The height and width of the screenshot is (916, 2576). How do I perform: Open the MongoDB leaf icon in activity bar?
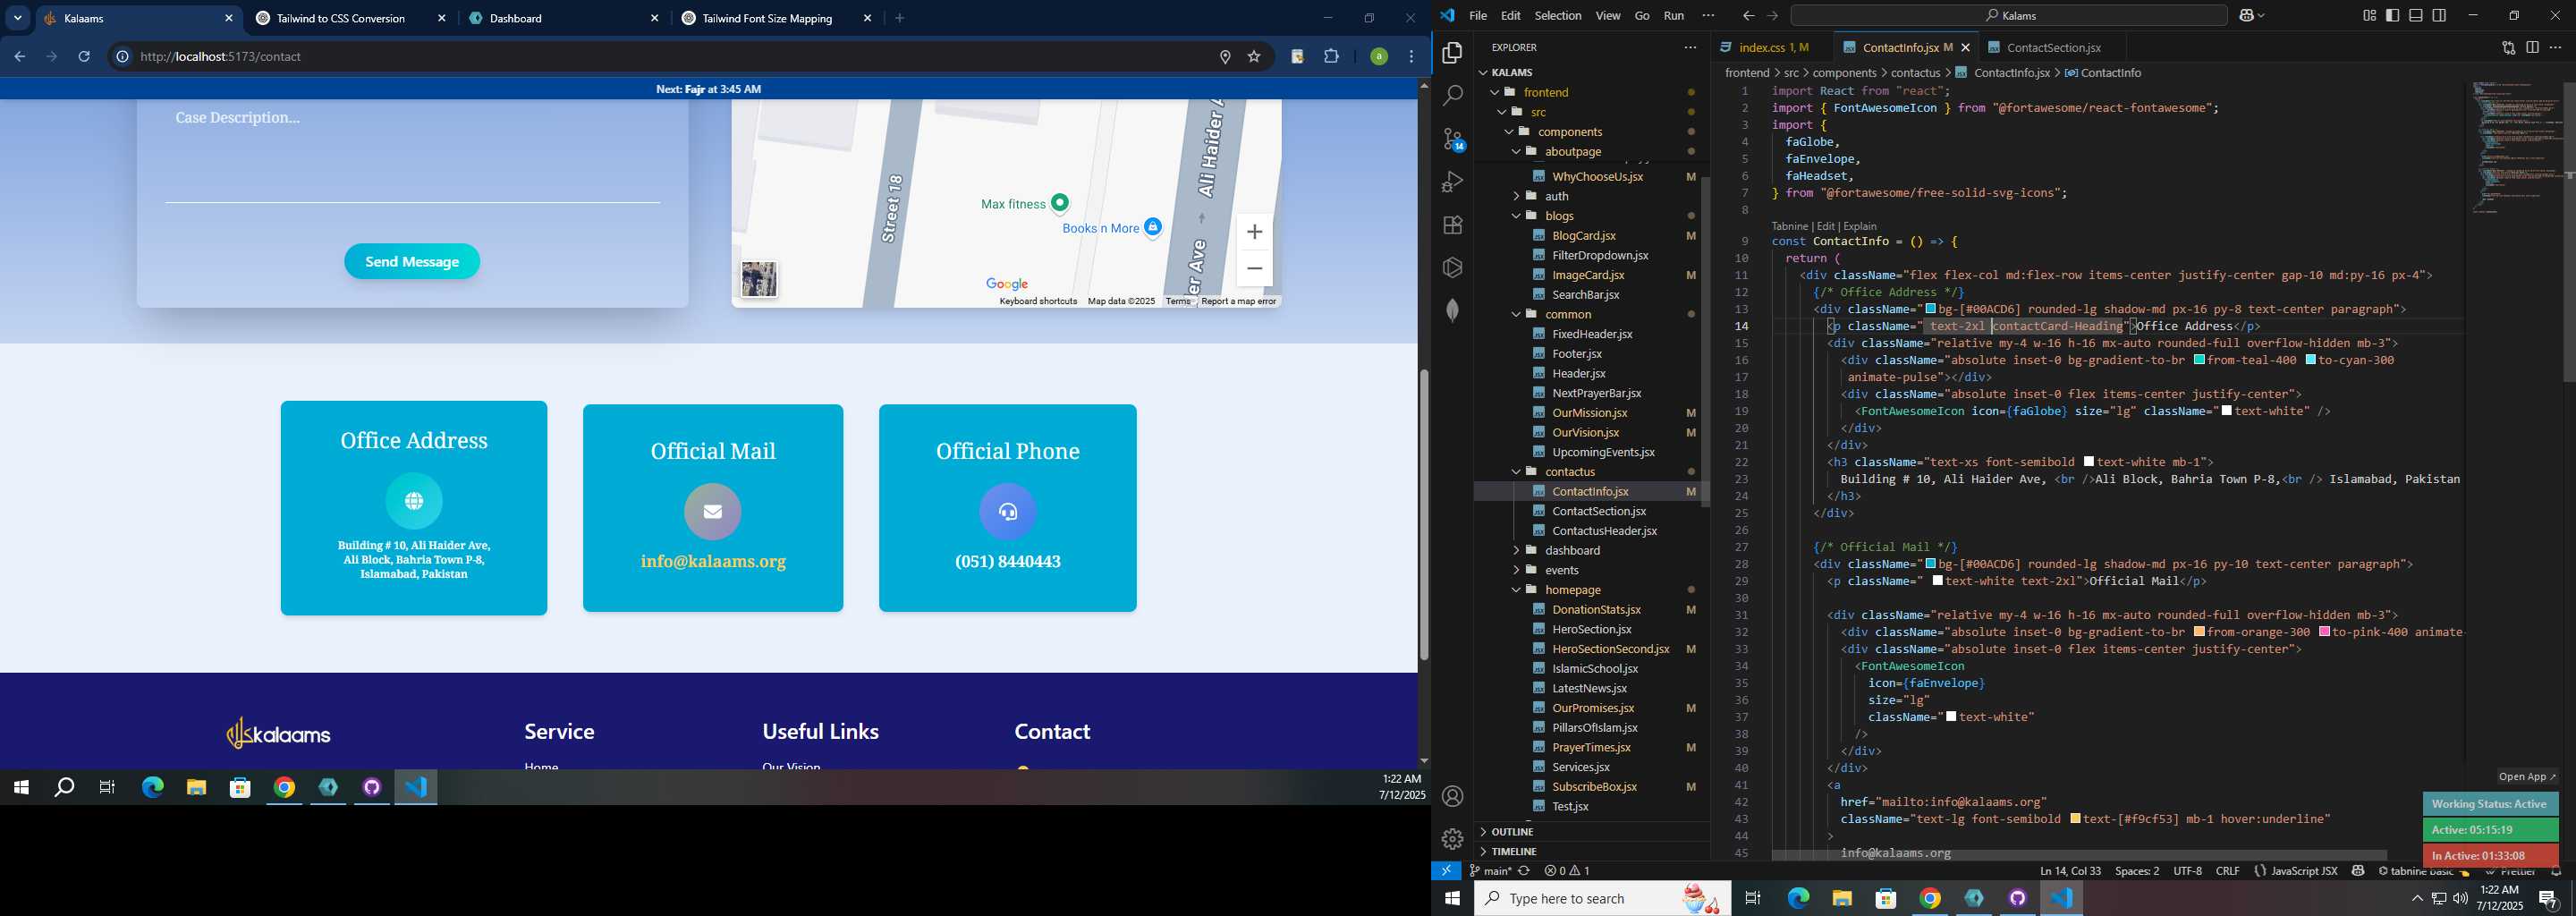point(1453,311)
